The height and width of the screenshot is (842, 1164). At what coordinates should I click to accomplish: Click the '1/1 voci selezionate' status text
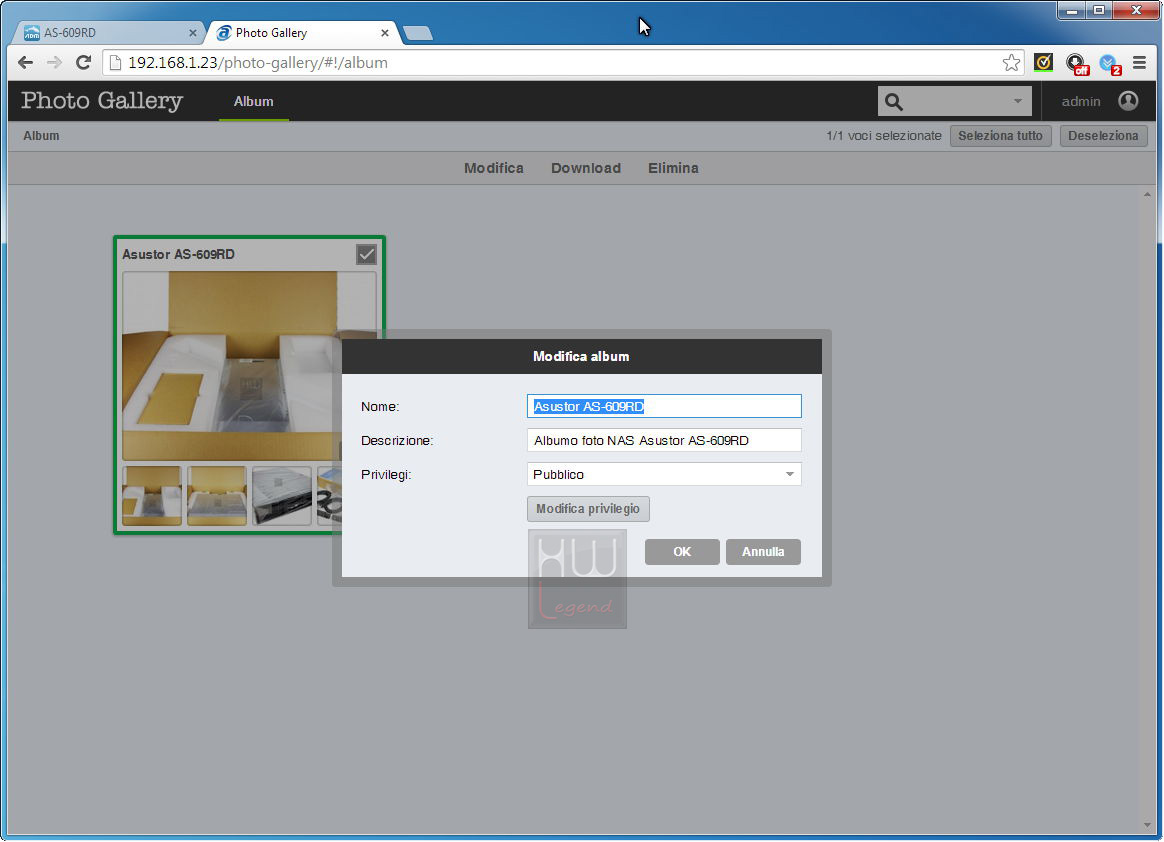tap(883, 136)
